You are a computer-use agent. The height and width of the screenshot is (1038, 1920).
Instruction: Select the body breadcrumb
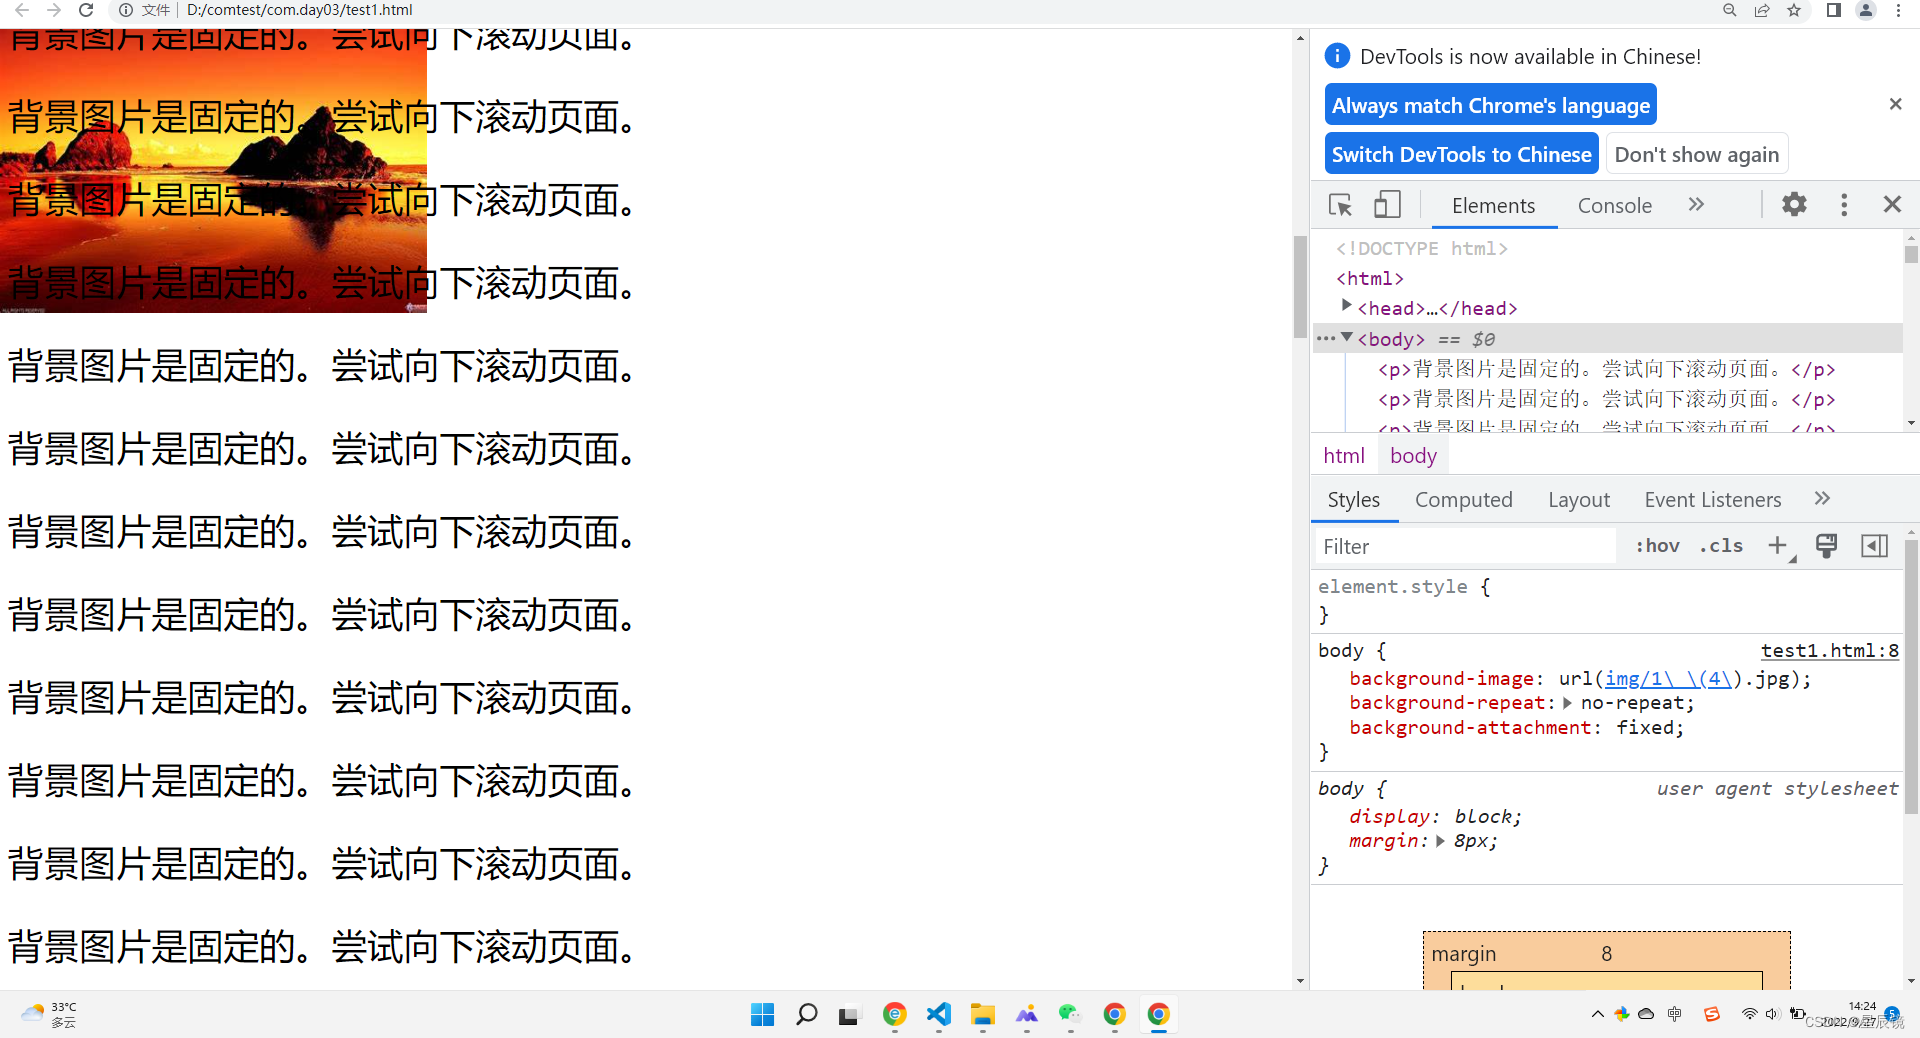coord(1413,456)
